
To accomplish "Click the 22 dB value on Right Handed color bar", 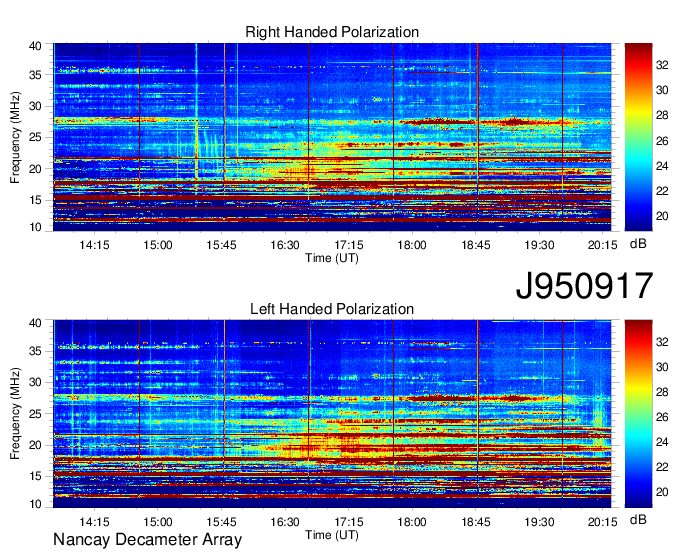I will point(662,191).
